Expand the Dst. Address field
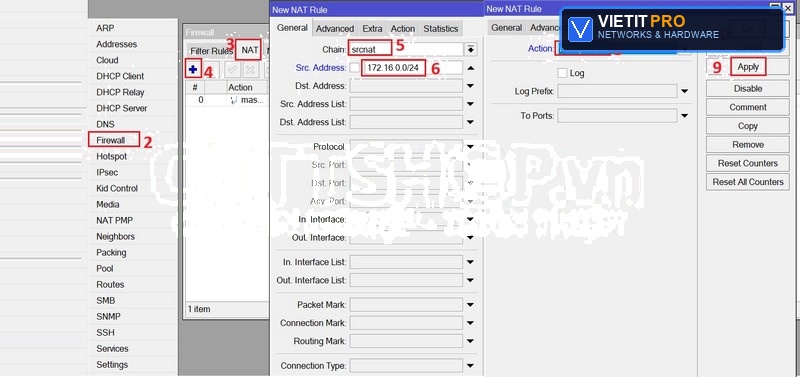The image size is (800, 377). (x=470, y=86)
